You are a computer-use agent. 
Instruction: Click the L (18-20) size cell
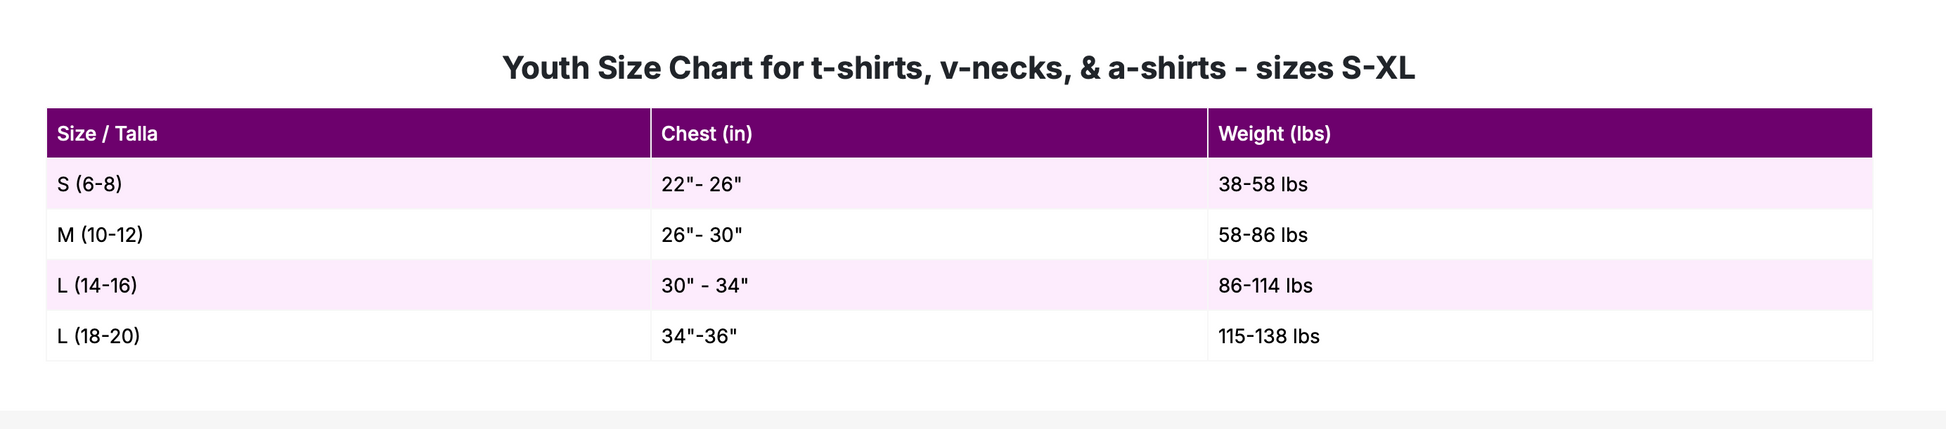(x=348, y=336)
